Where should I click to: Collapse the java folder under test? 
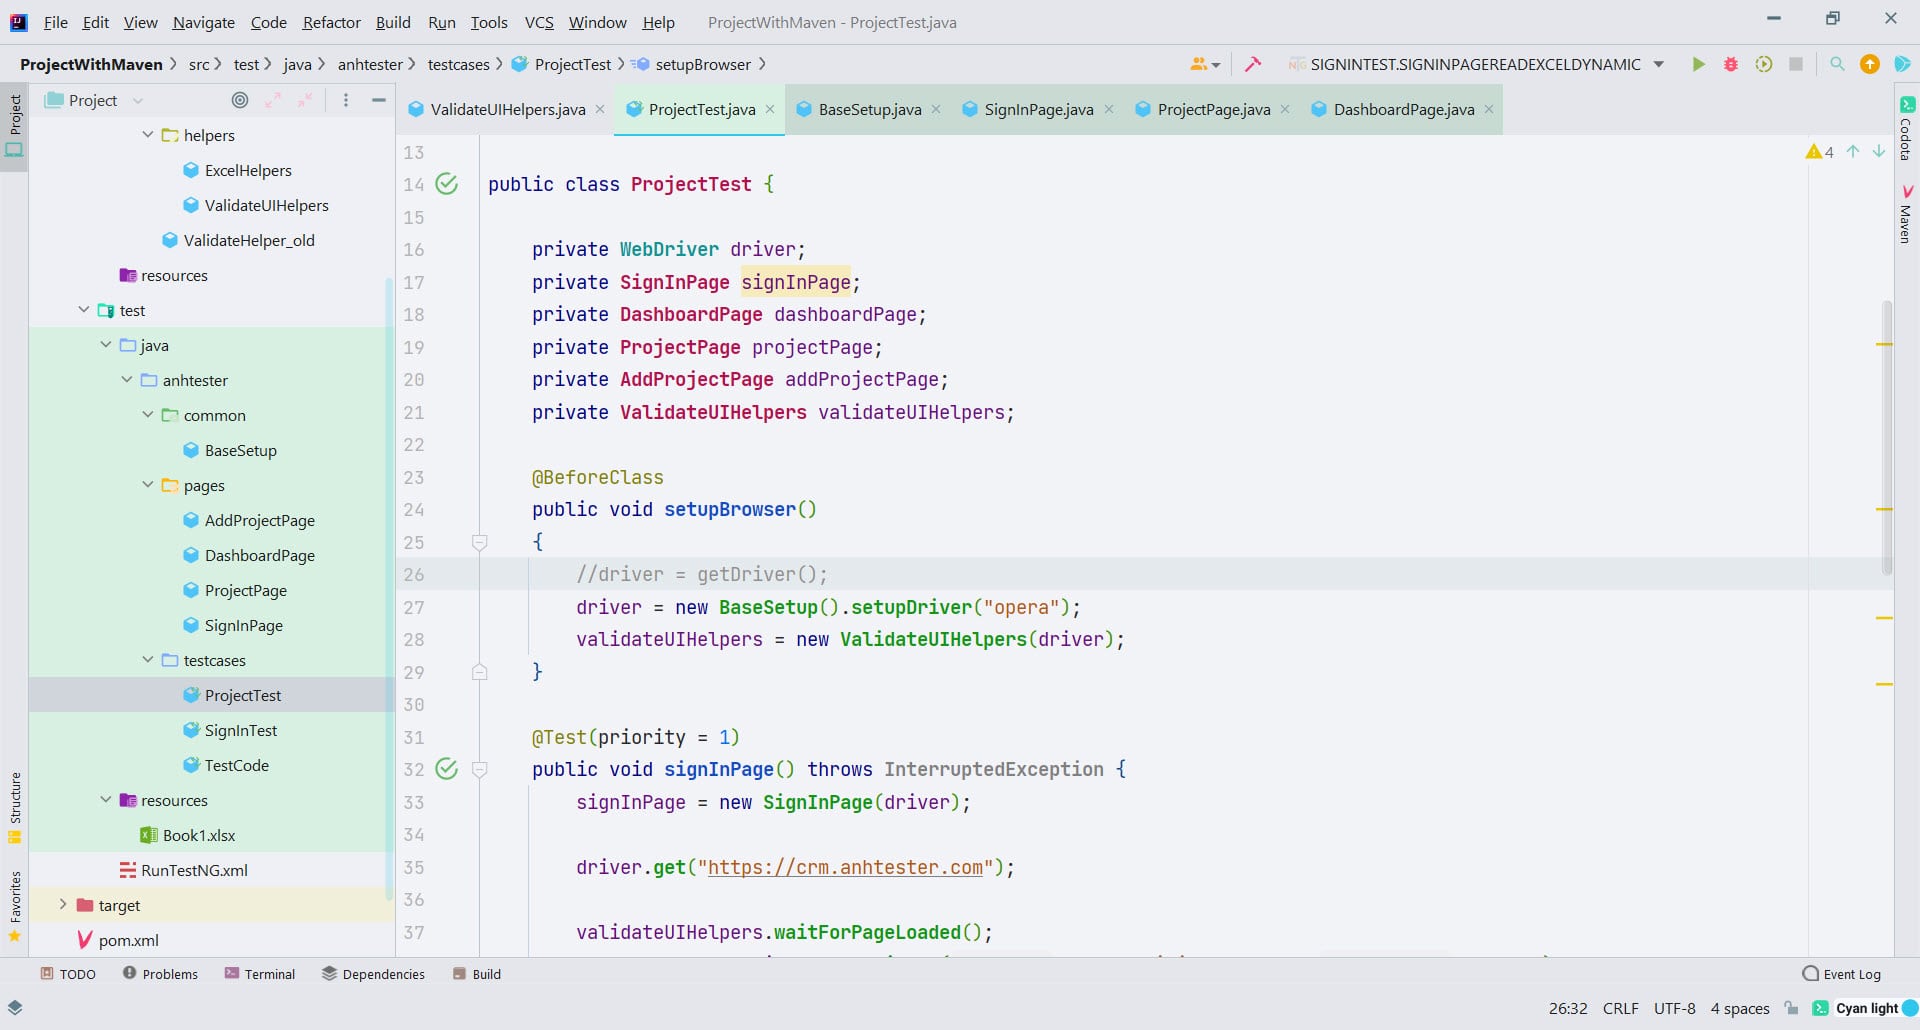point(106,345)
